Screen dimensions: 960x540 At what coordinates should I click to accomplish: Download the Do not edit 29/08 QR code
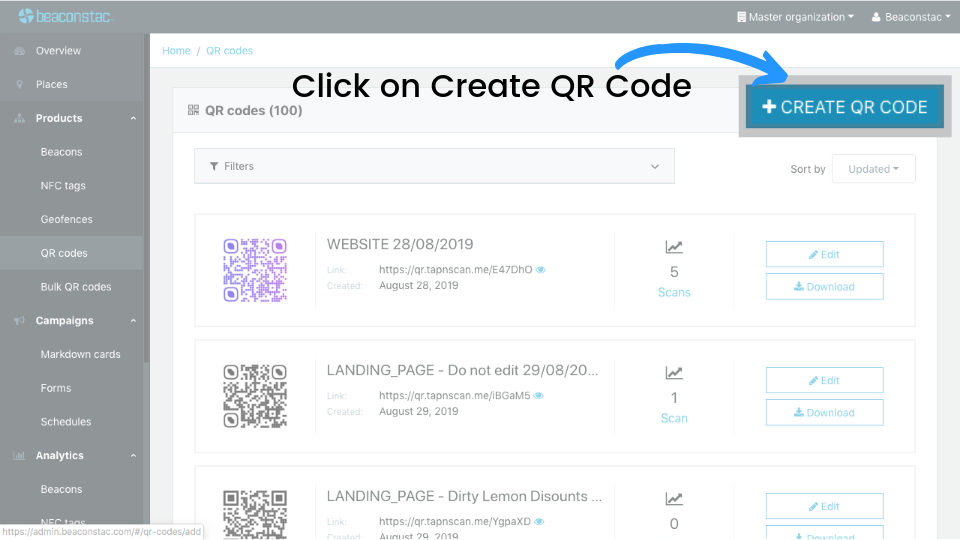tap(825, 413)
